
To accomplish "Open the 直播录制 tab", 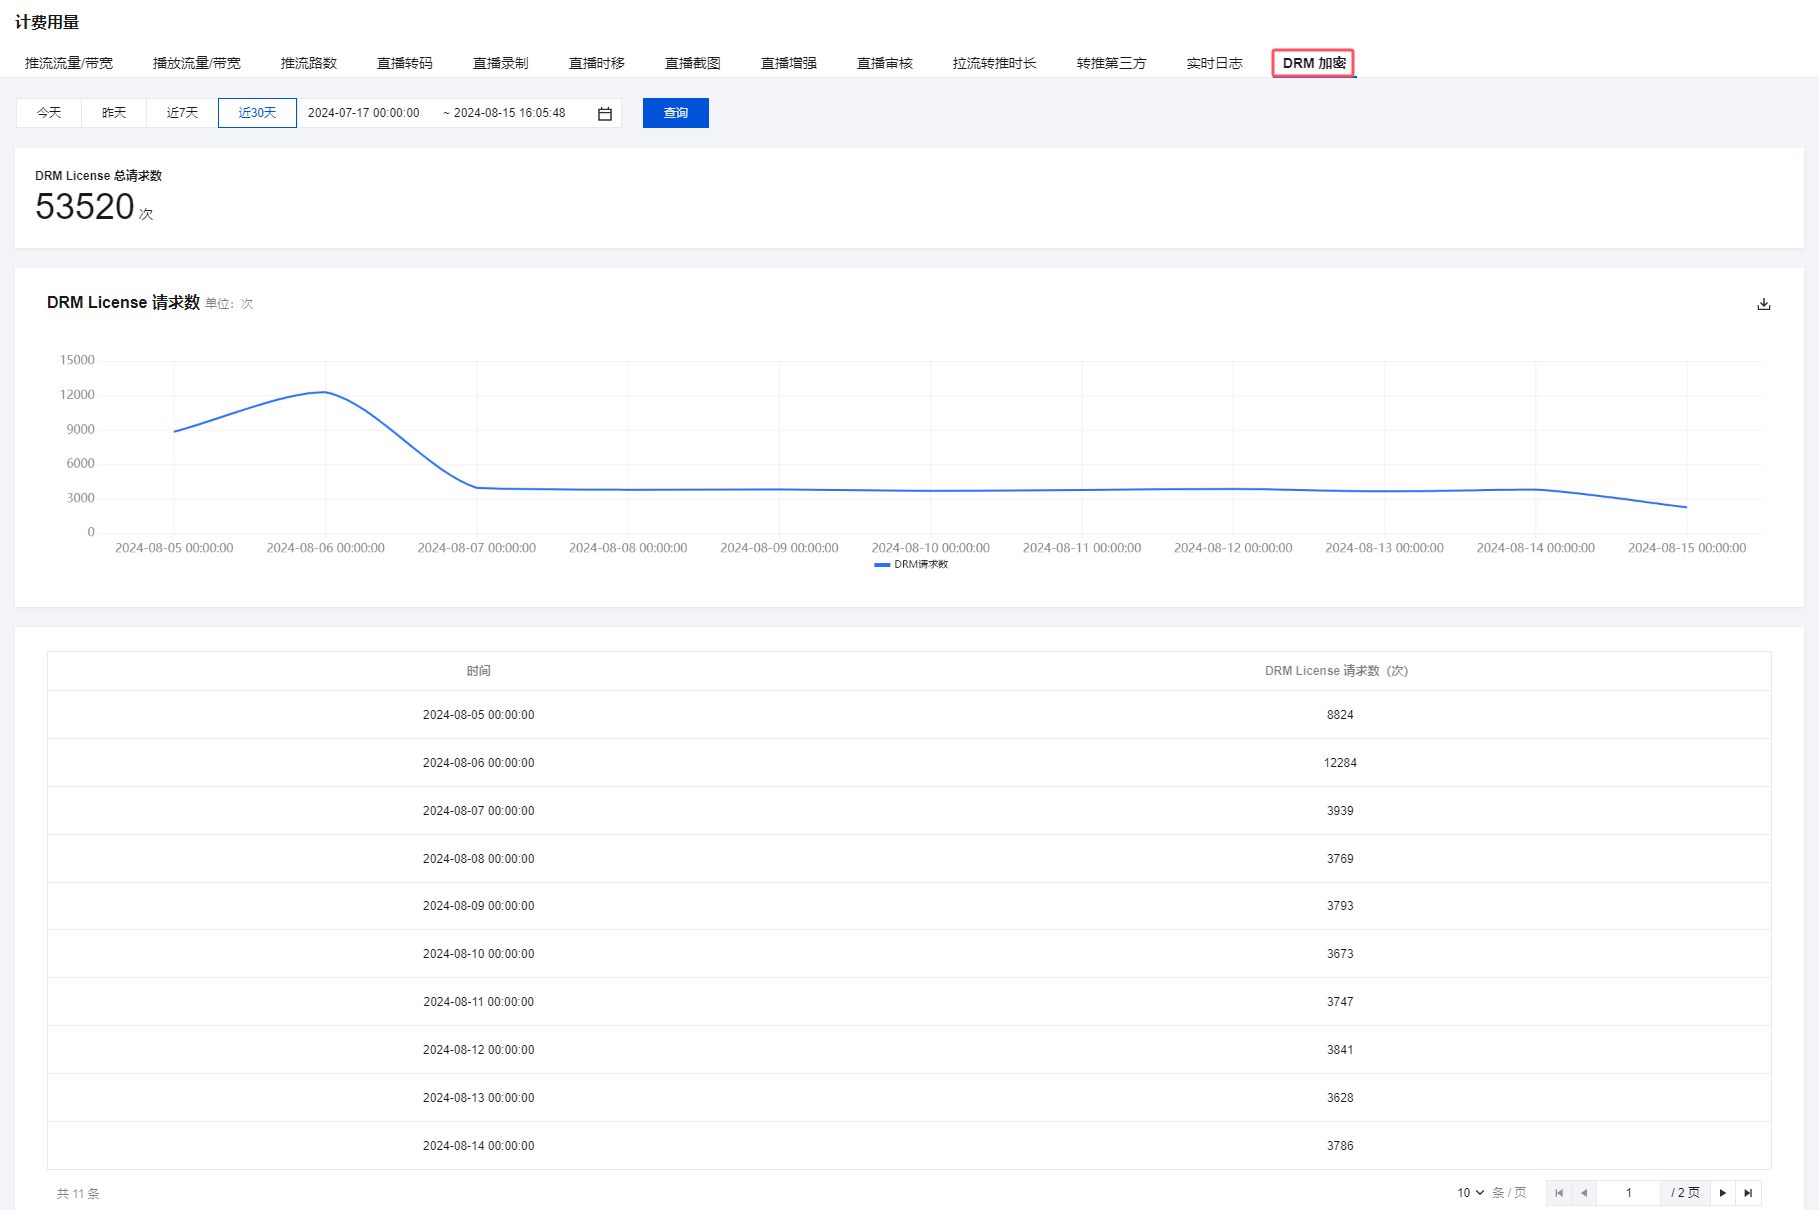I will pos(500,63).
